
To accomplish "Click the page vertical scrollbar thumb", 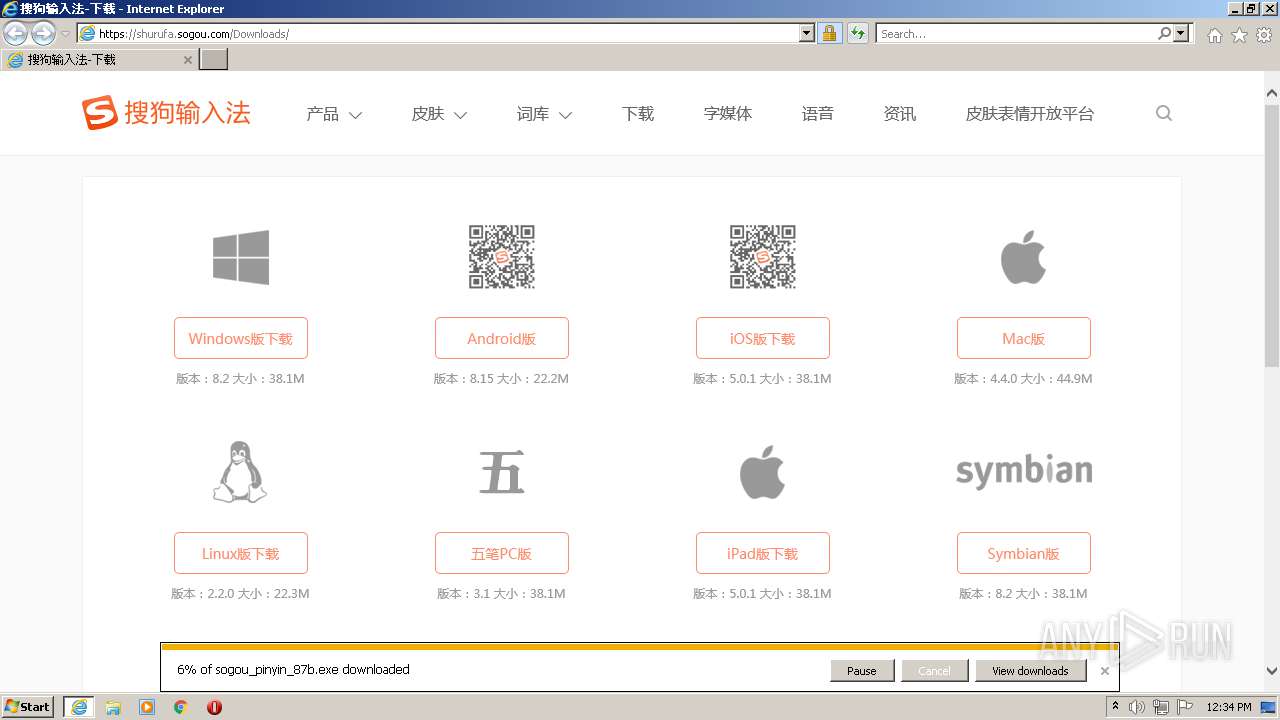I will [x=1272, y=234].
